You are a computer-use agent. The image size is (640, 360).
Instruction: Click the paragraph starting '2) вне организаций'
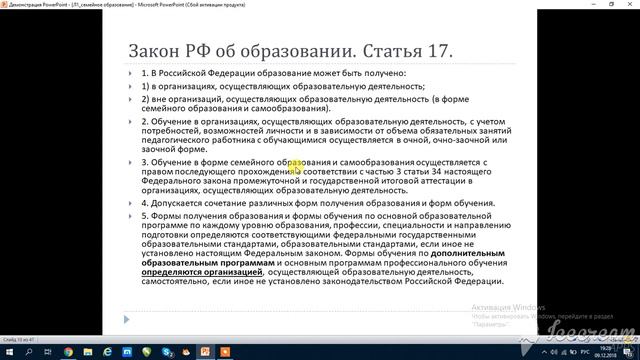point(305,104)
